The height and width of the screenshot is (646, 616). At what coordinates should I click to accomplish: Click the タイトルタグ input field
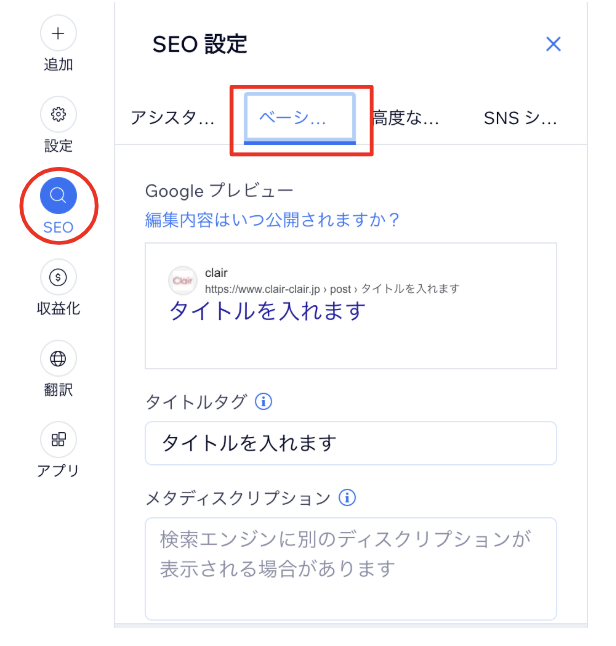click(351, 443)
